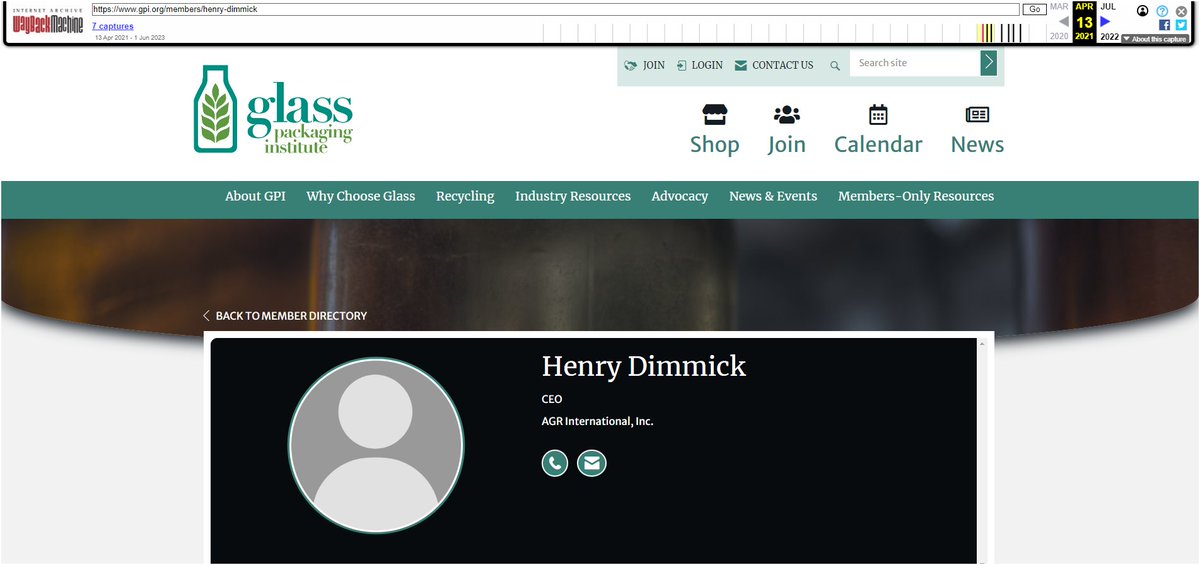Screen dimensions: 1200x565
Task: Click the Glass Packaging Institute logo
Action: [273, 109]
